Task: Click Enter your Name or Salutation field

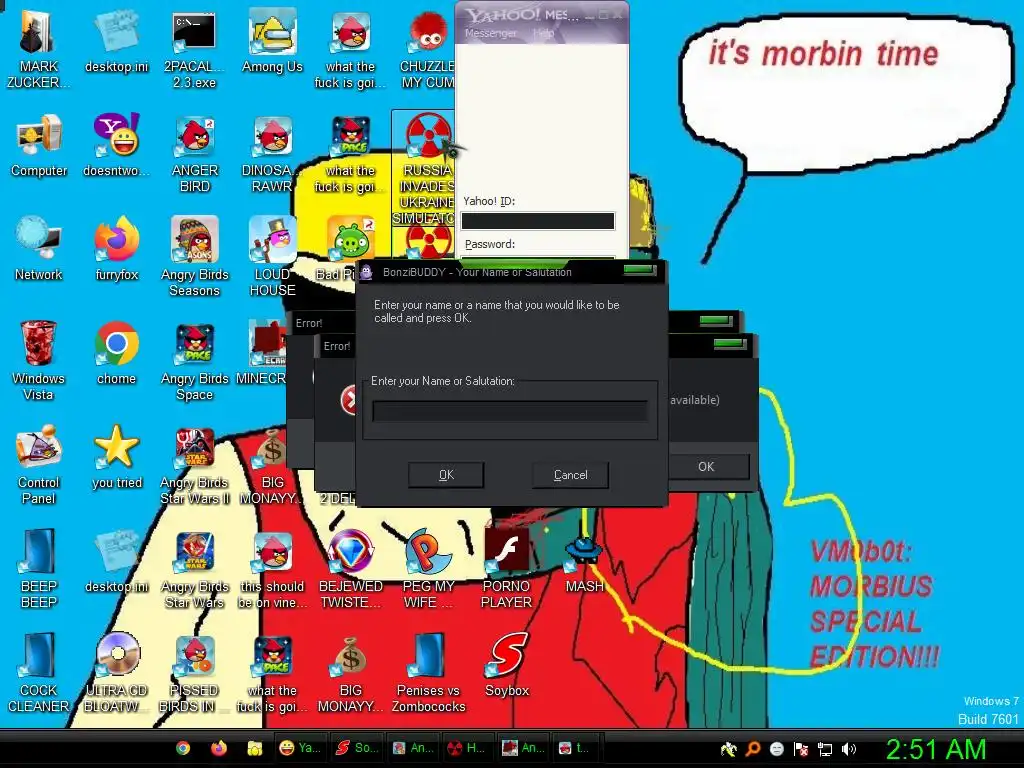Action: tap(509, 411)
